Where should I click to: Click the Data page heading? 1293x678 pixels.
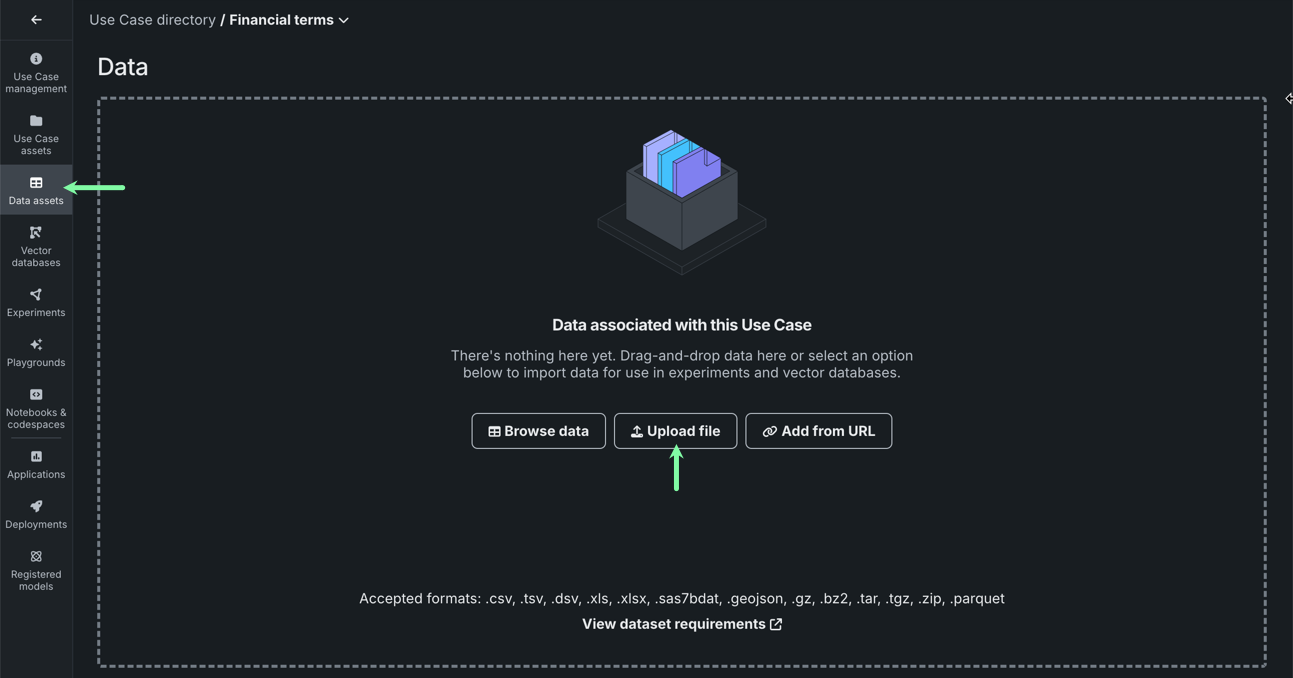[x=123, y=67]
